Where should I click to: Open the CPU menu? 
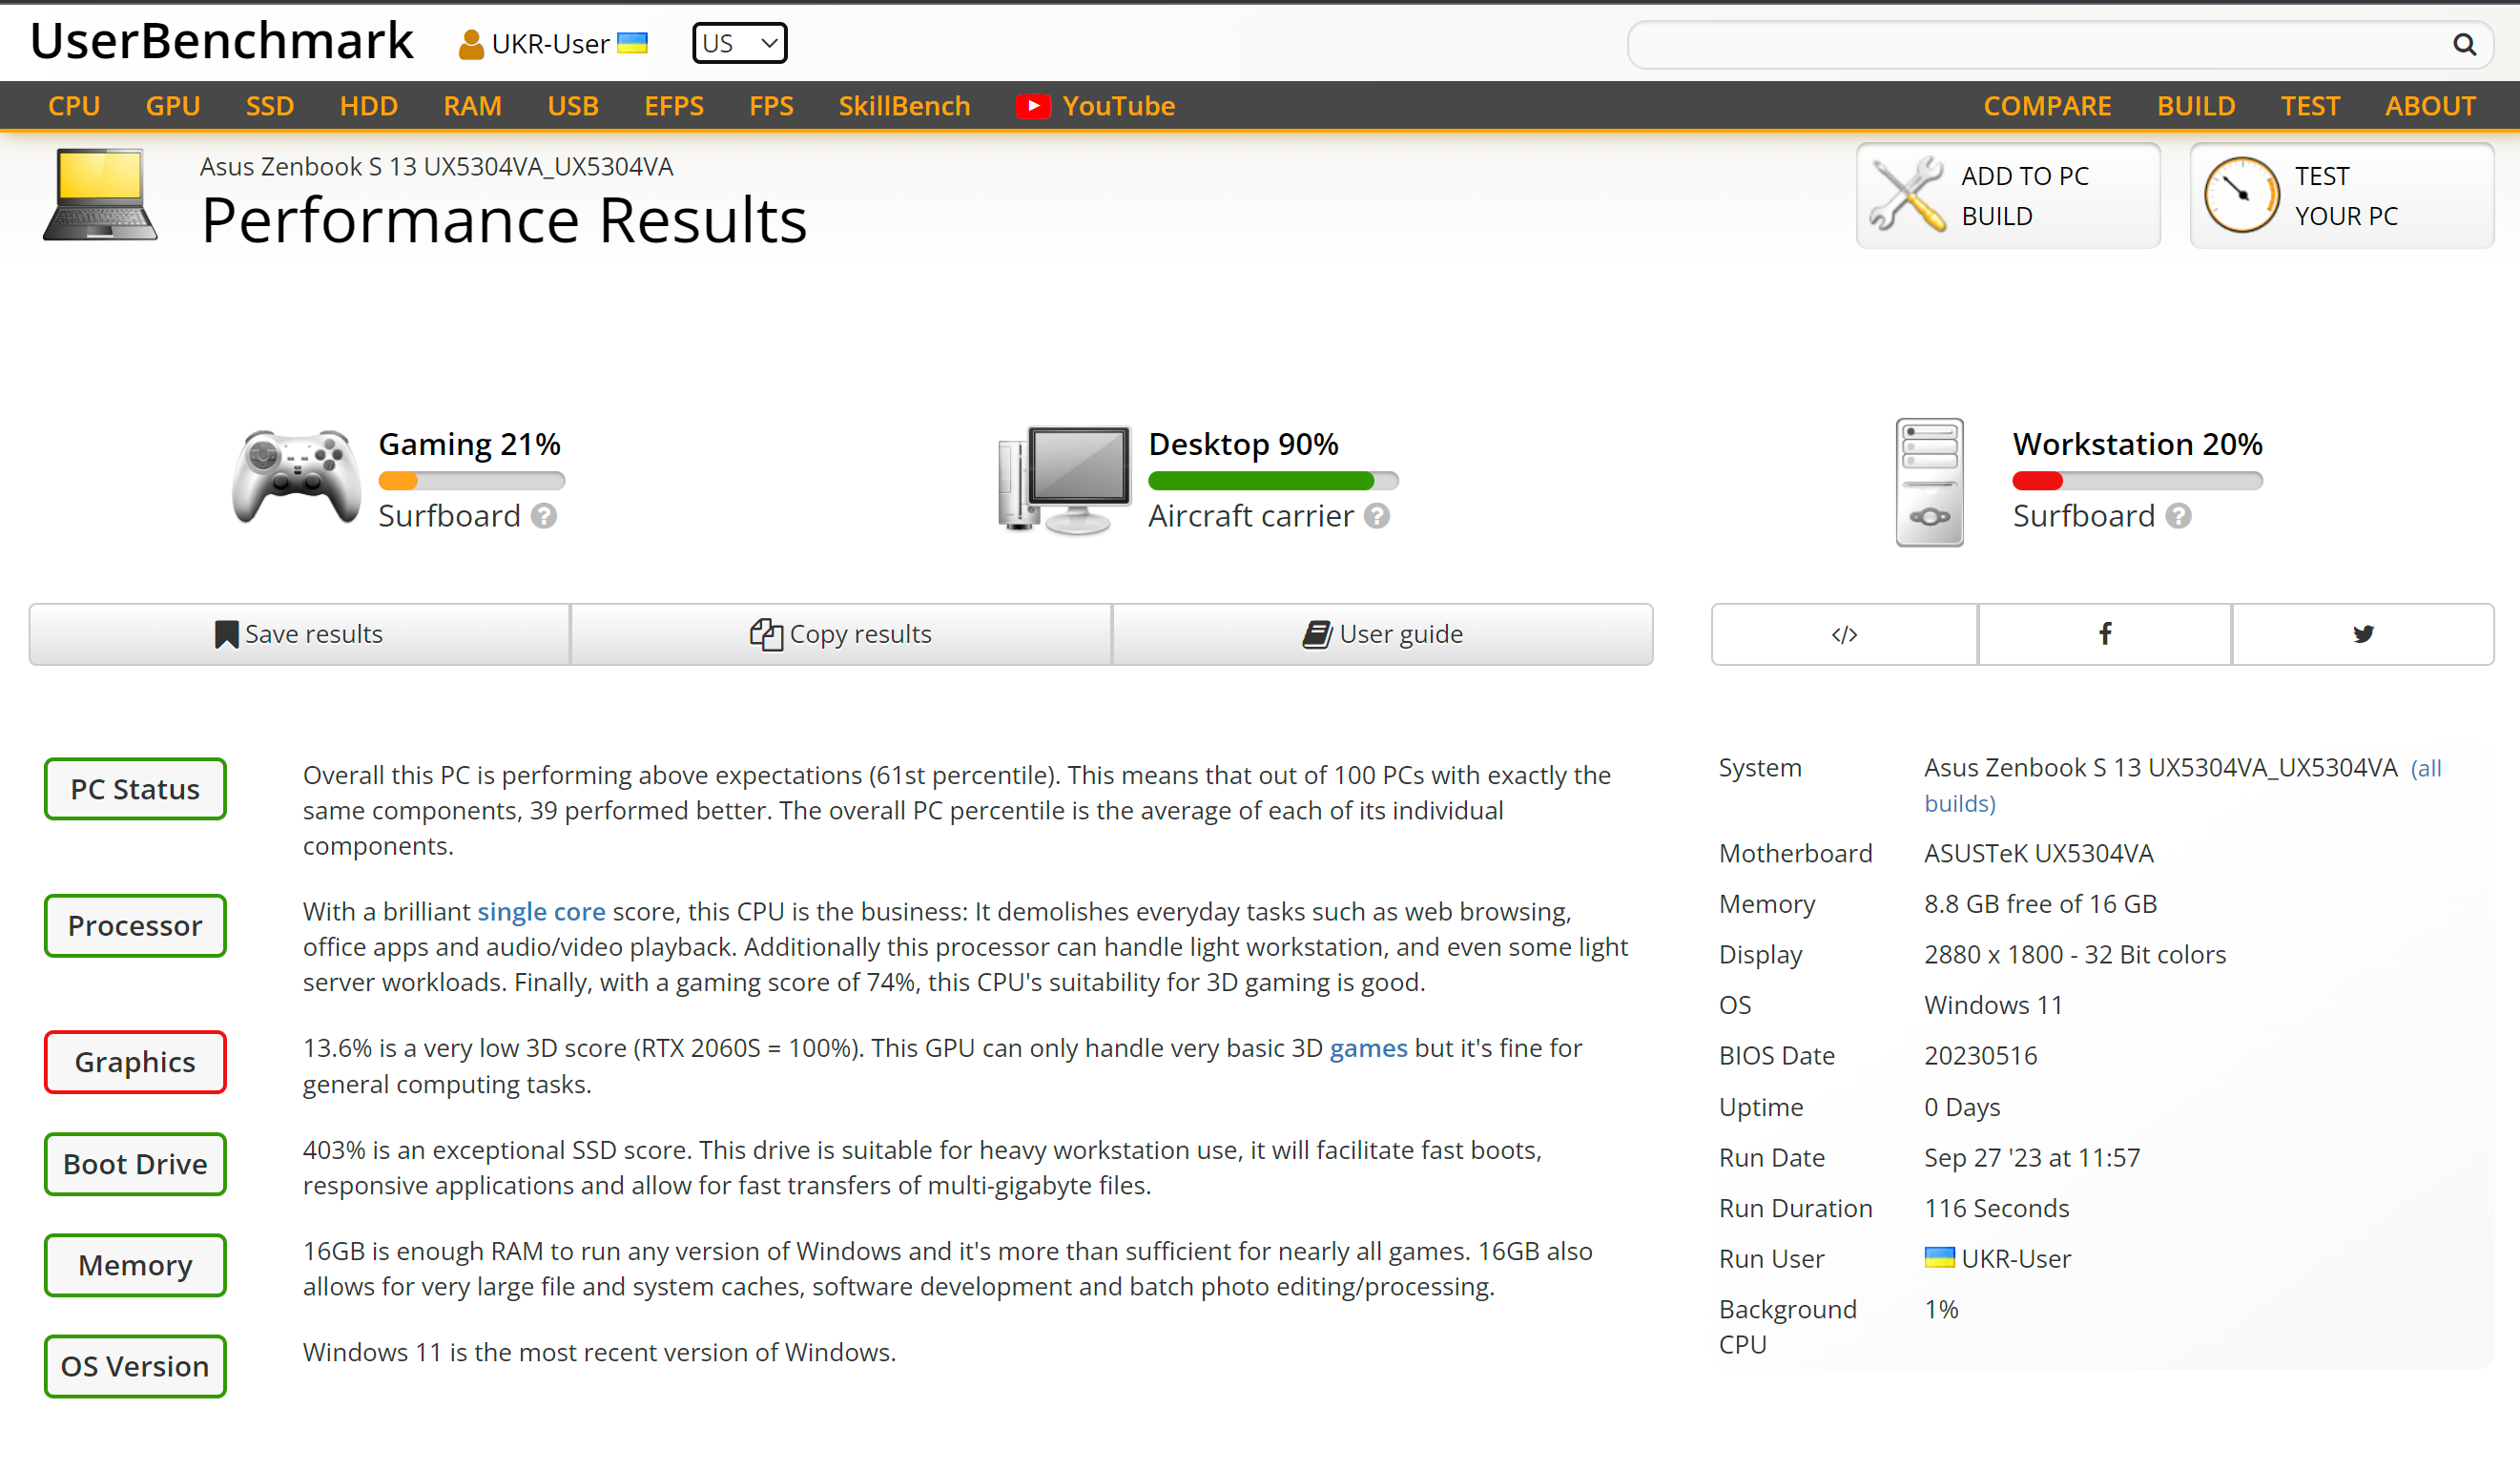pos(74,106)
